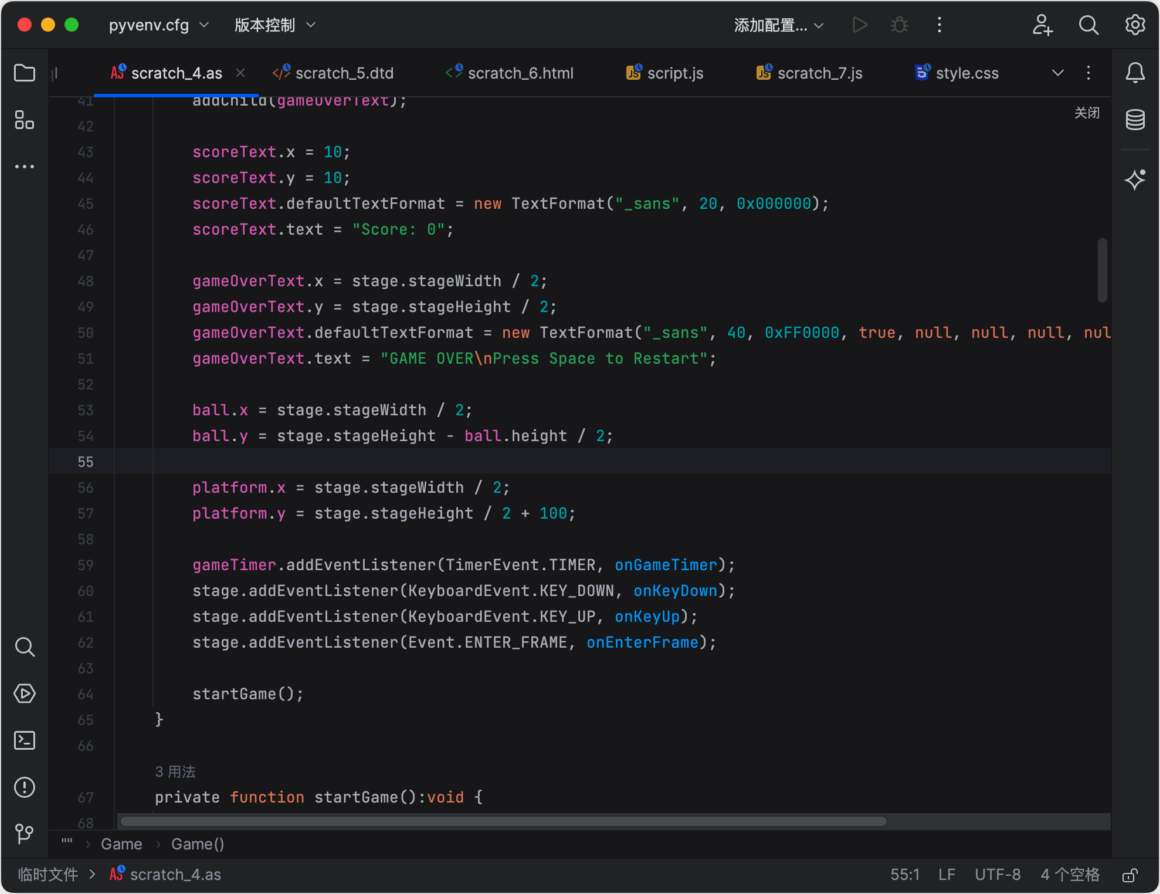Viewport: 1160px width, 894px height.
Task: Open editor tab options menu
Action: click(x=1088, y=73)
